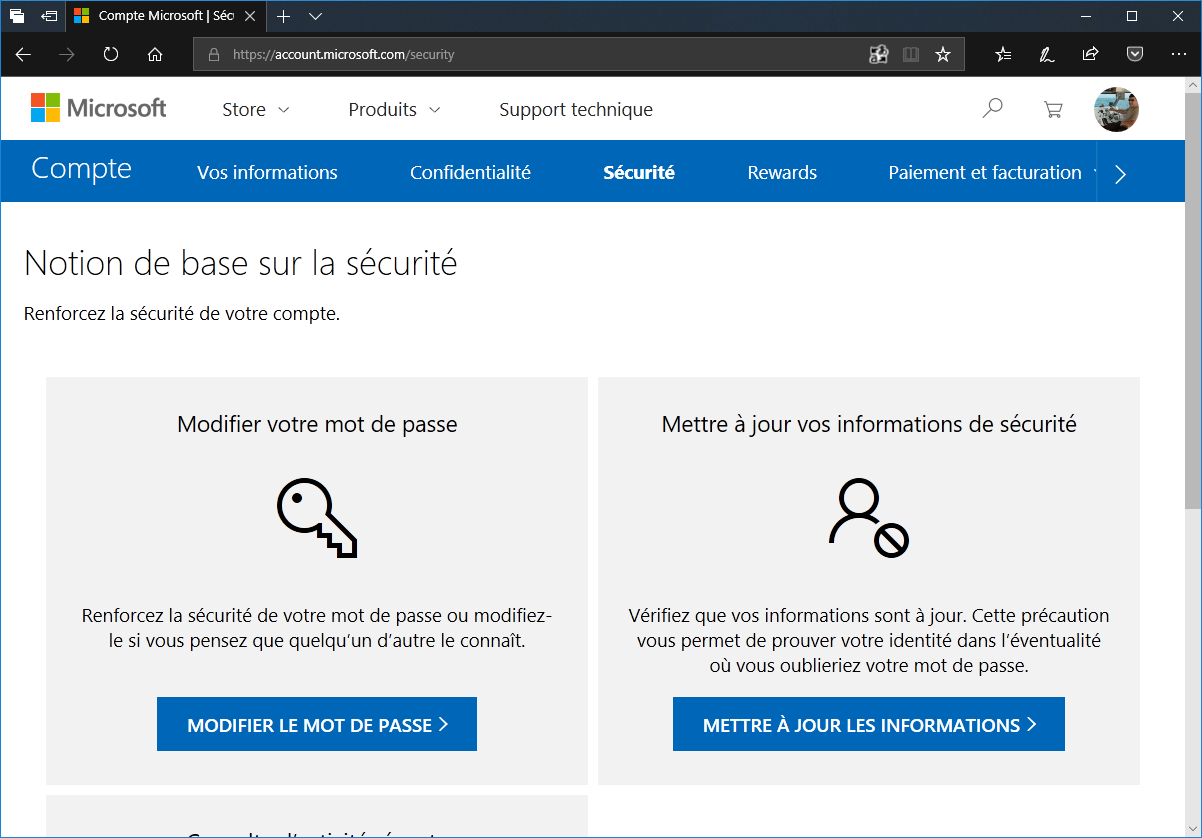
Task: Go to Confidentialité tab
Action: (470, 172)
